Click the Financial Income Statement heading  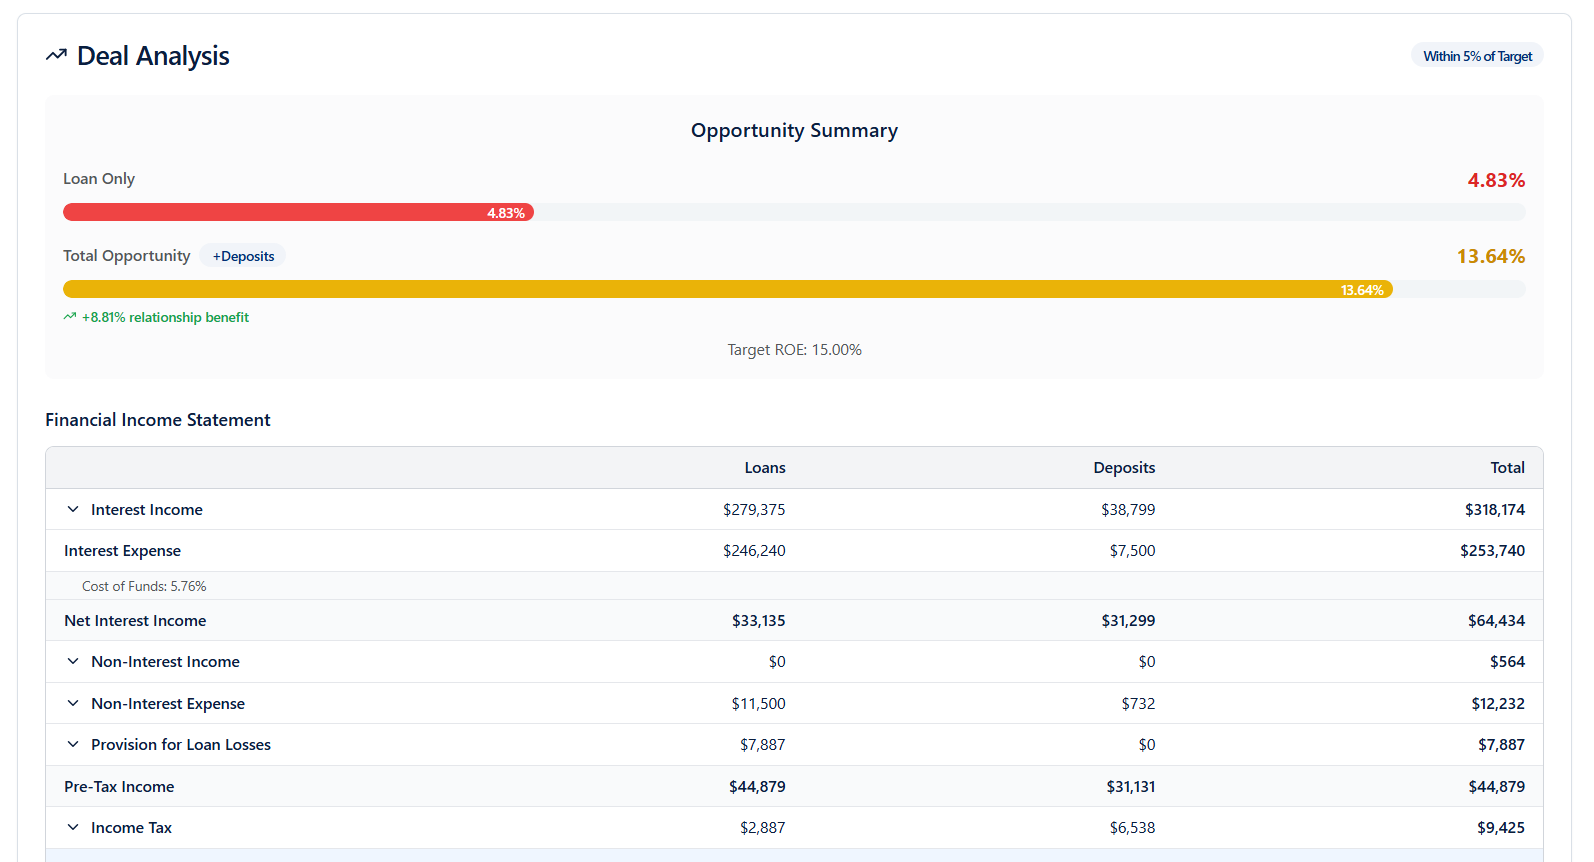coord(158,420)
